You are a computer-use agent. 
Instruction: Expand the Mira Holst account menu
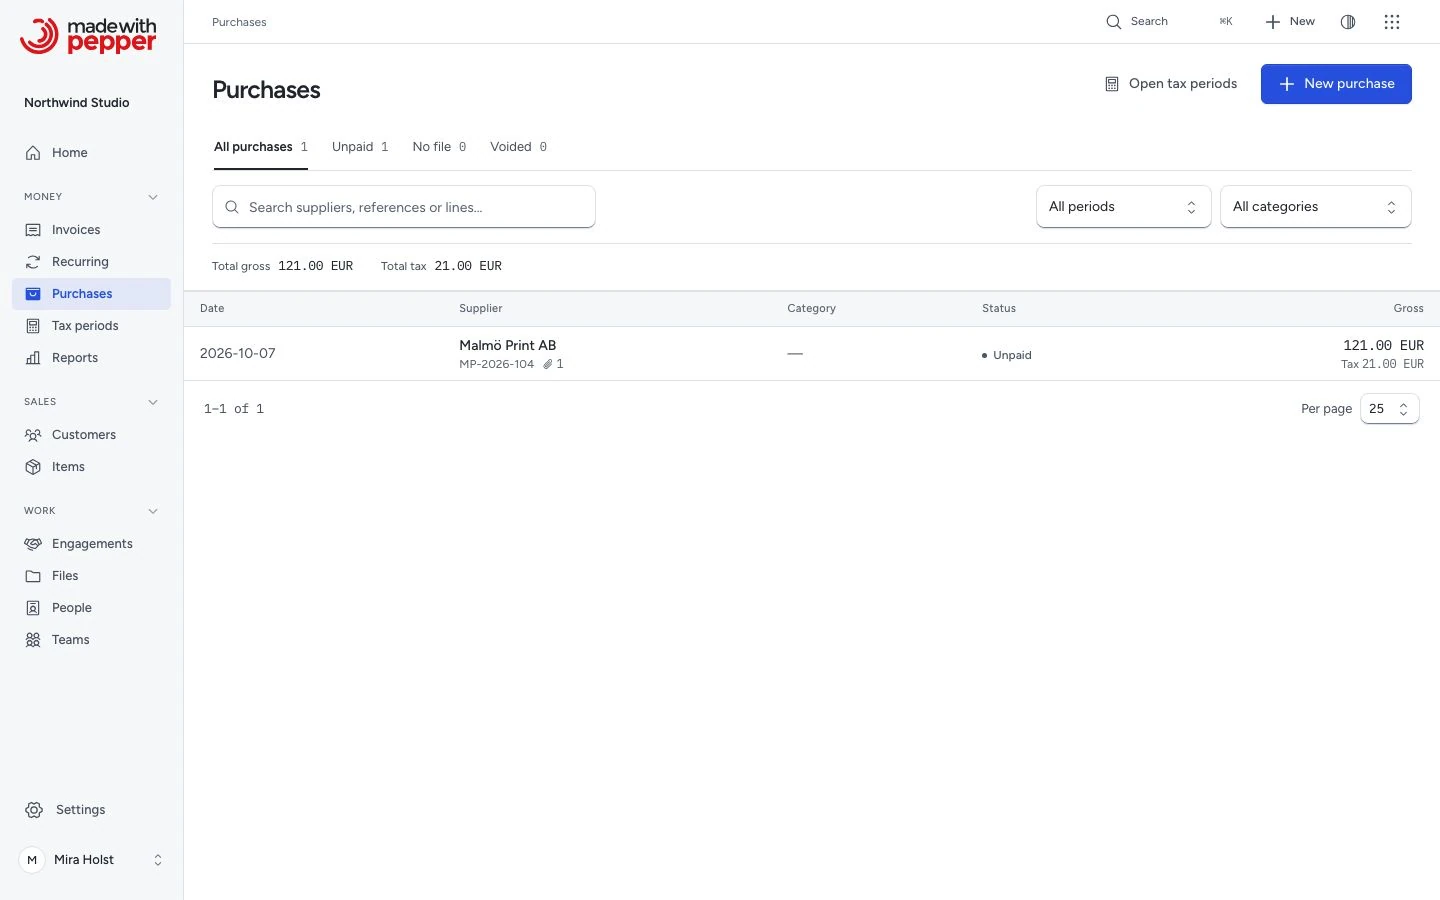click(x=91, y=860)
